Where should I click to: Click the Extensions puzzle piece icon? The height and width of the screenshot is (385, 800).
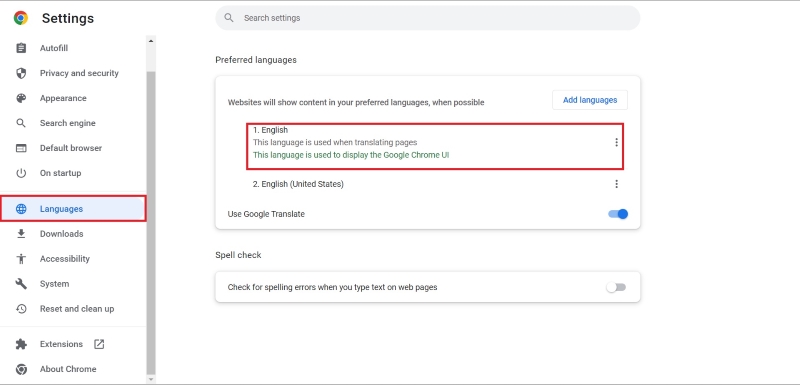[21, 344]
